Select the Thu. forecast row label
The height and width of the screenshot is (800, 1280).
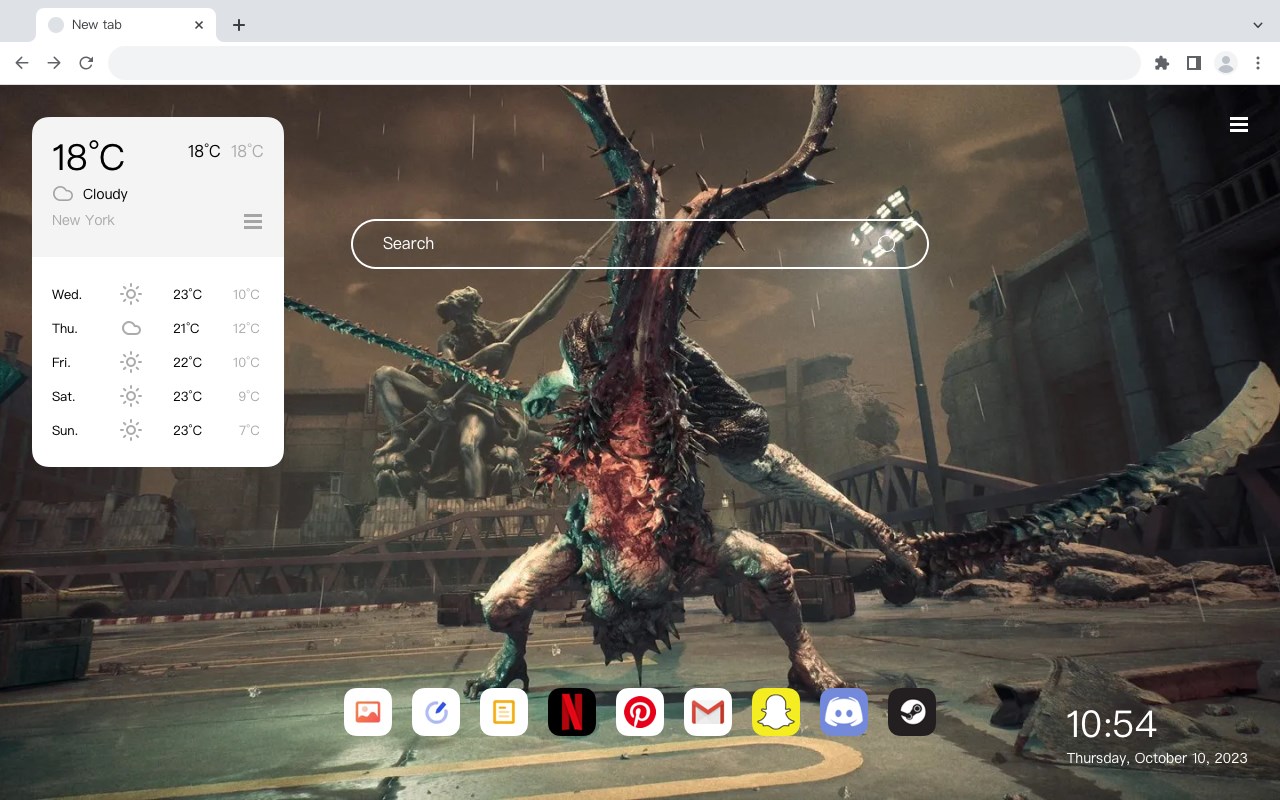coord(65,328)
